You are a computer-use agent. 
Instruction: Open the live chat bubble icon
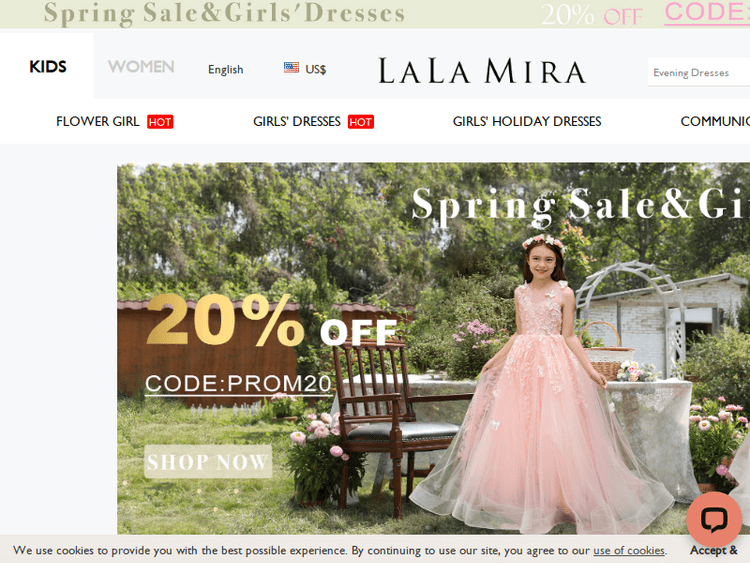[x=714, y=519]
